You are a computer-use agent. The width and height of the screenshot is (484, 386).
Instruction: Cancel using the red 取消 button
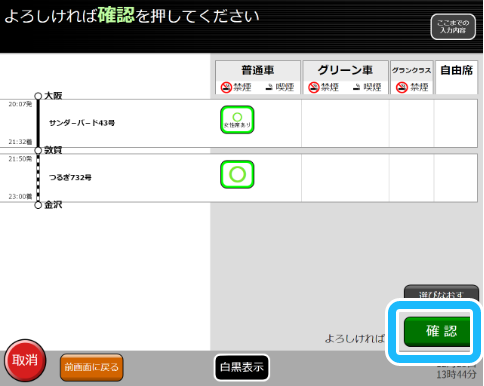[25, 360]
